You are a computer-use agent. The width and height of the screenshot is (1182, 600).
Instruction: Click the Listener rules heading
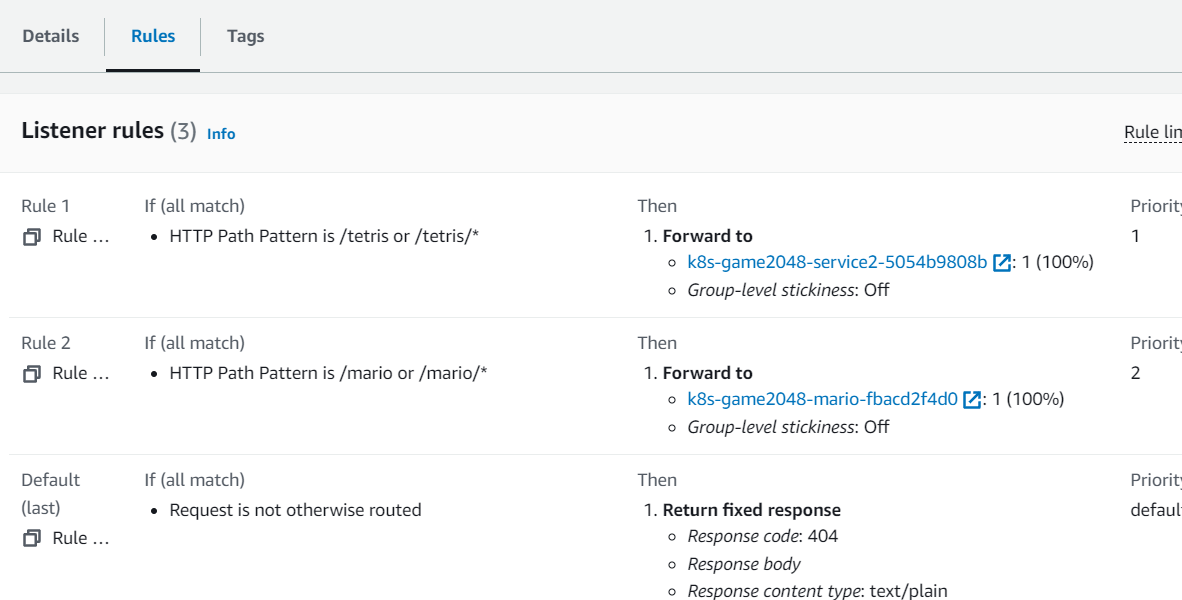coord(92,131)
